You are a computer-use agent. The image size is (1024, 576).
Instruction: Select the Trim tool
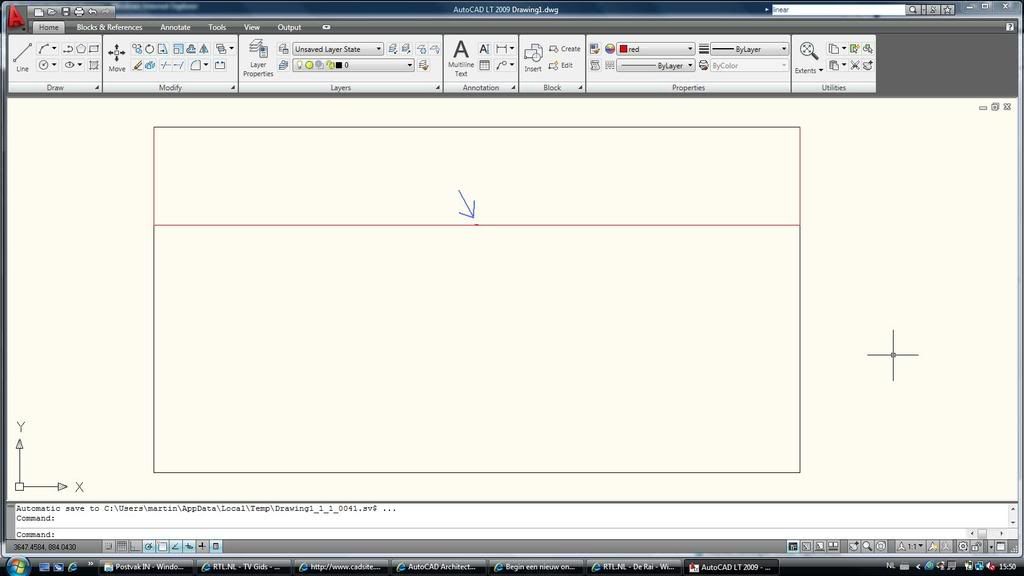(166, 65)
